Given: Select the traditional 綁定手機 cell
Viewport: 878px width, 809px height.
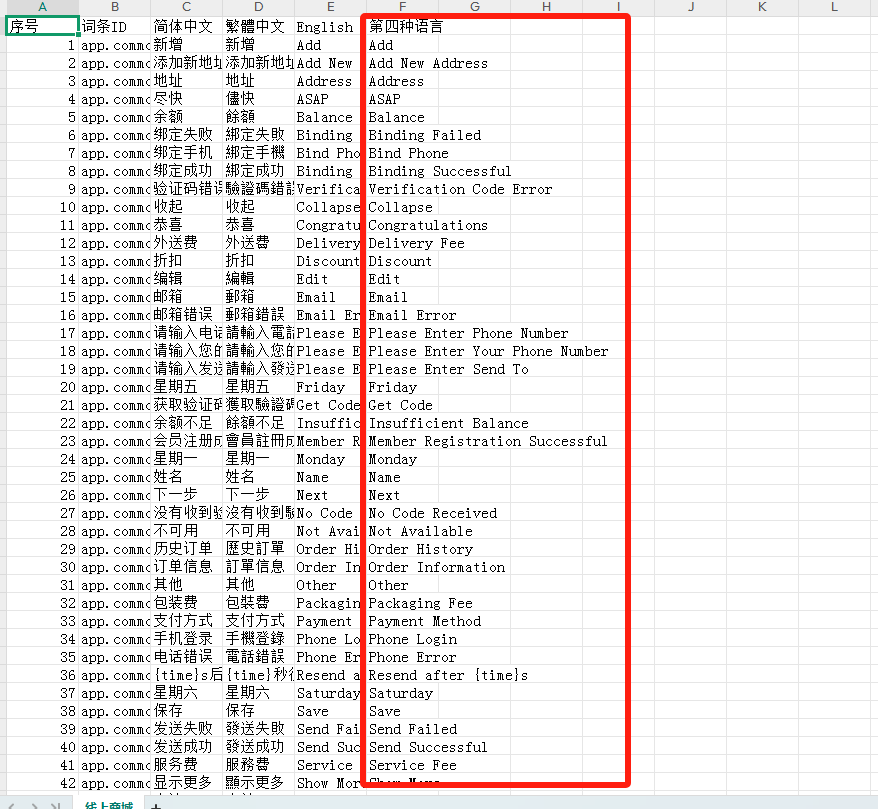Looking at the screenshot, I should 258,153.
